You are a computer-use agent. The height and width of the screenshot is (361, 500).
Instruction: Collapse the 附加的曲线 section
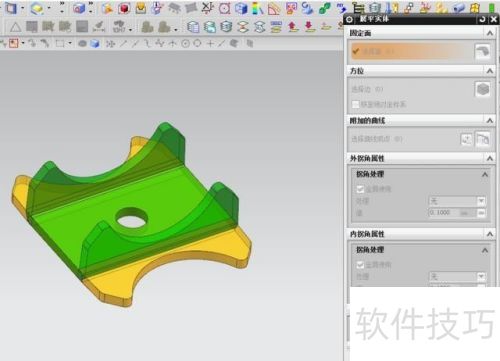point(490,120)
